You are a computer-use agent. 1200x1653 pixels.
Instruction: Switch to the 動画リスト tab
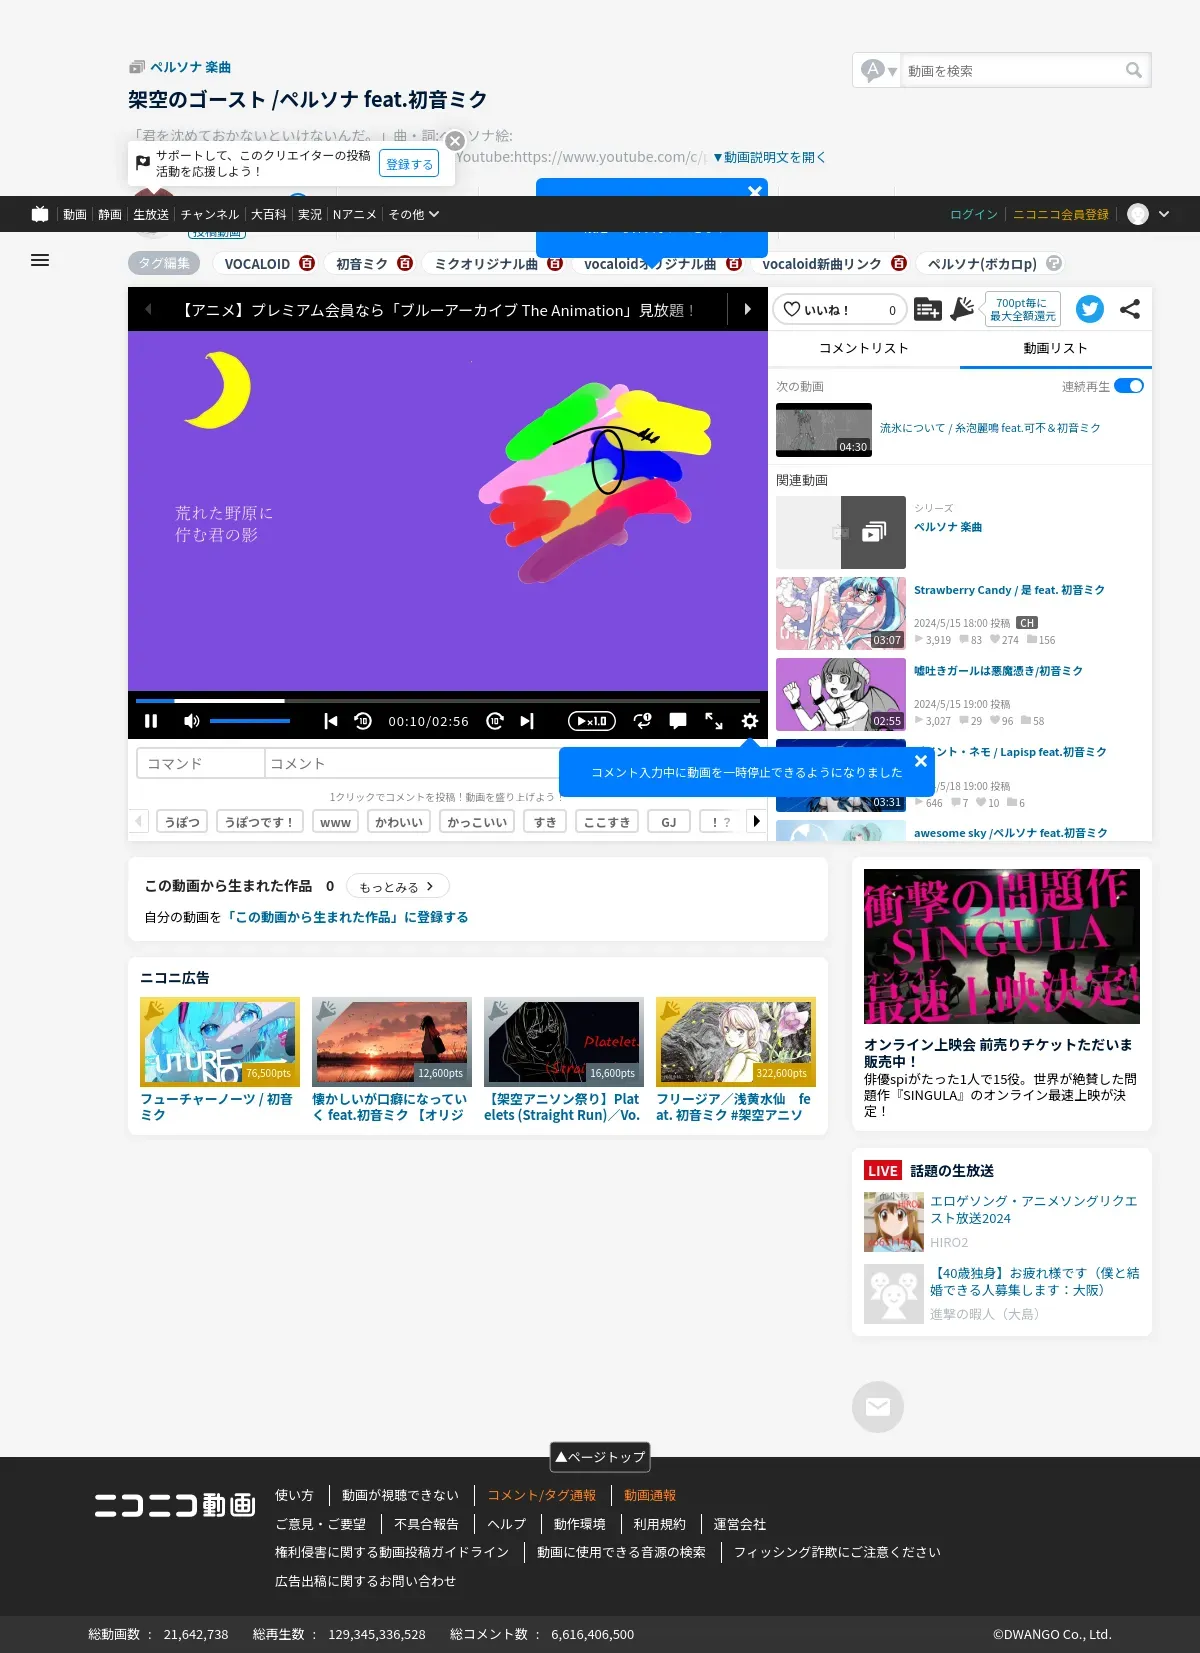(1056, 348)
